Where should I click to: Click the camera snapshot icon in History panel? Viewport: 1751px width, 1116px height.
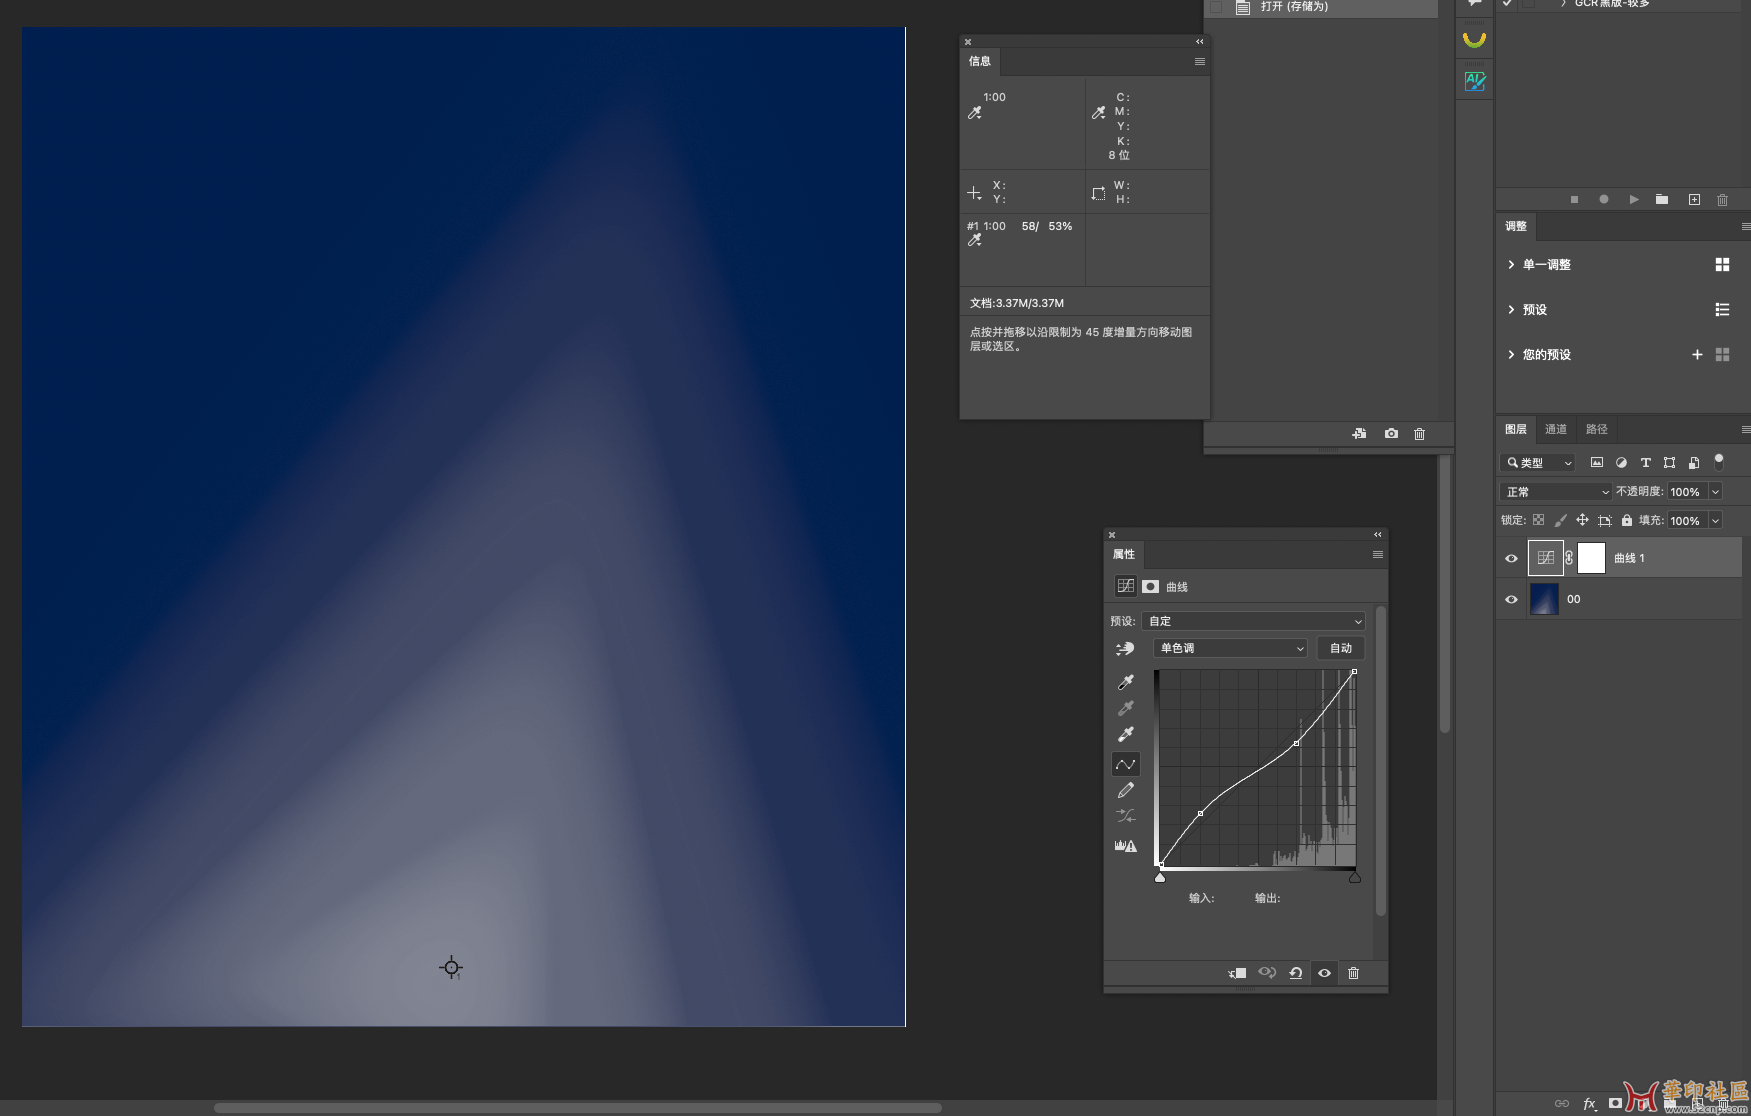pos(1390,434)
